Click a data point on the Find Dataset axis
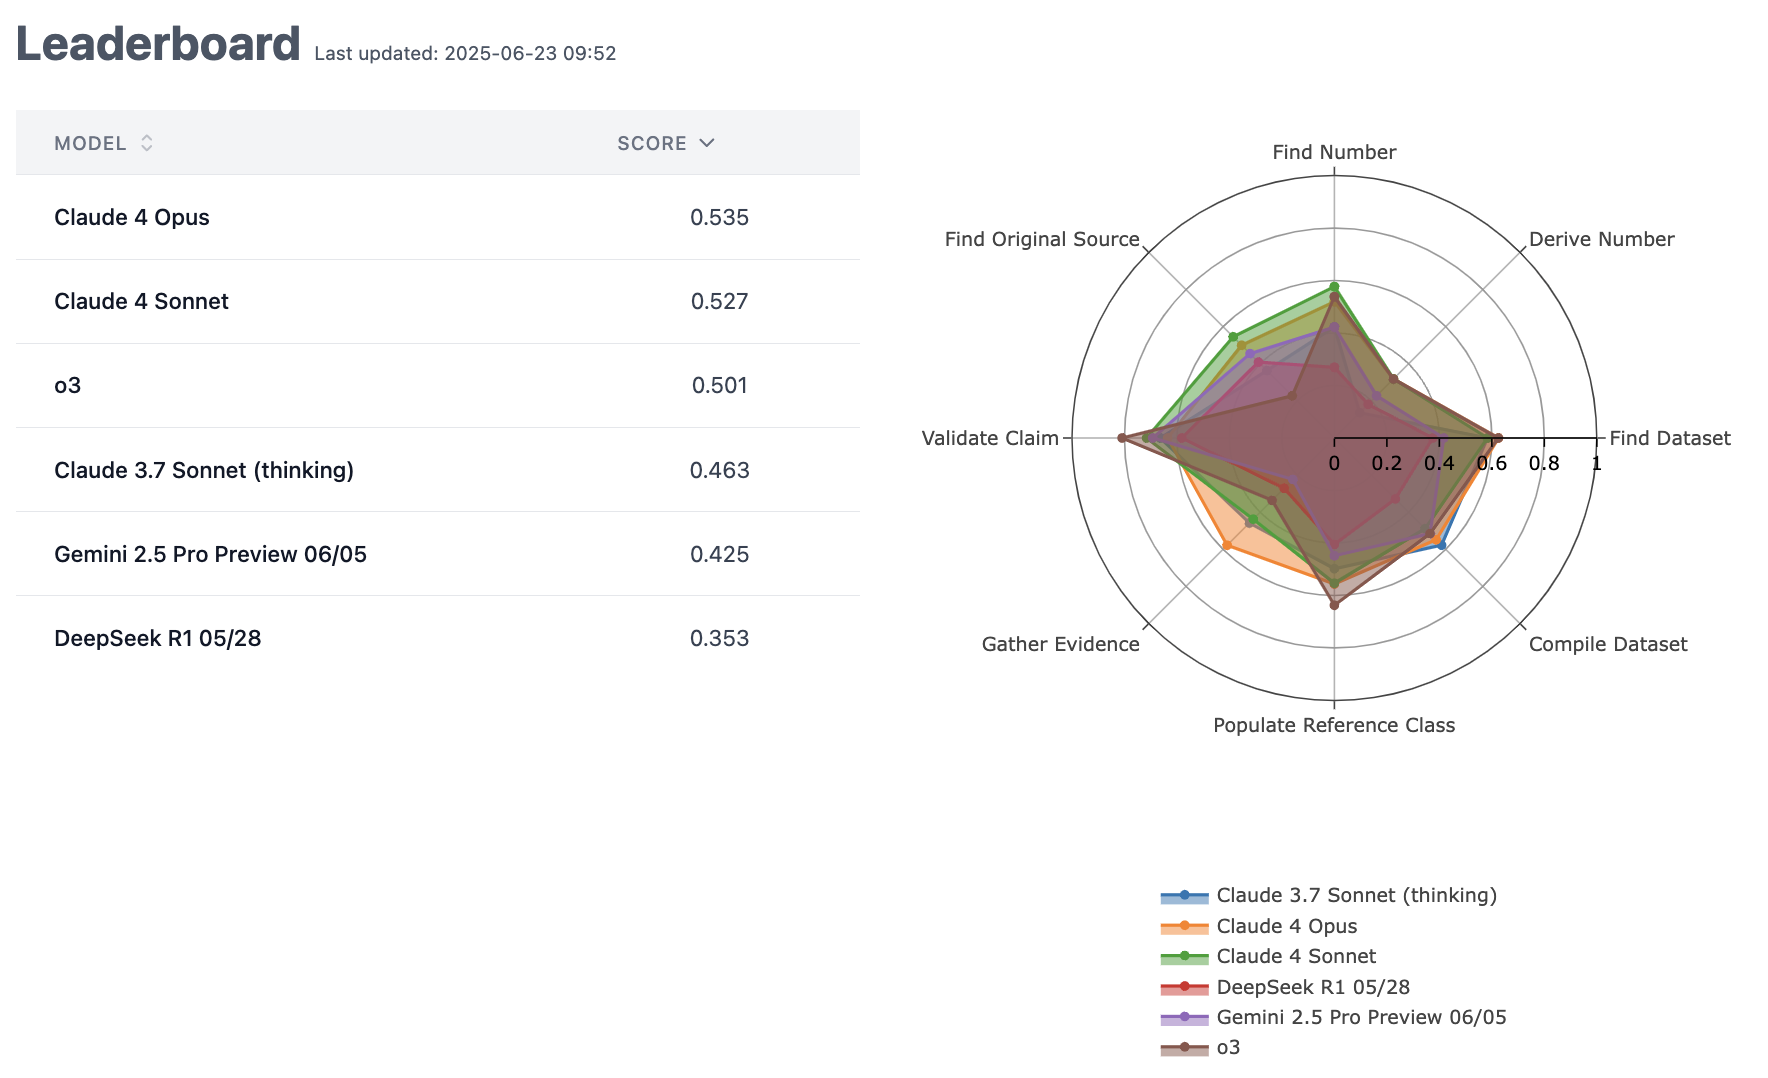Viewport: 1768px width, 1078px height. point(1497,437)
